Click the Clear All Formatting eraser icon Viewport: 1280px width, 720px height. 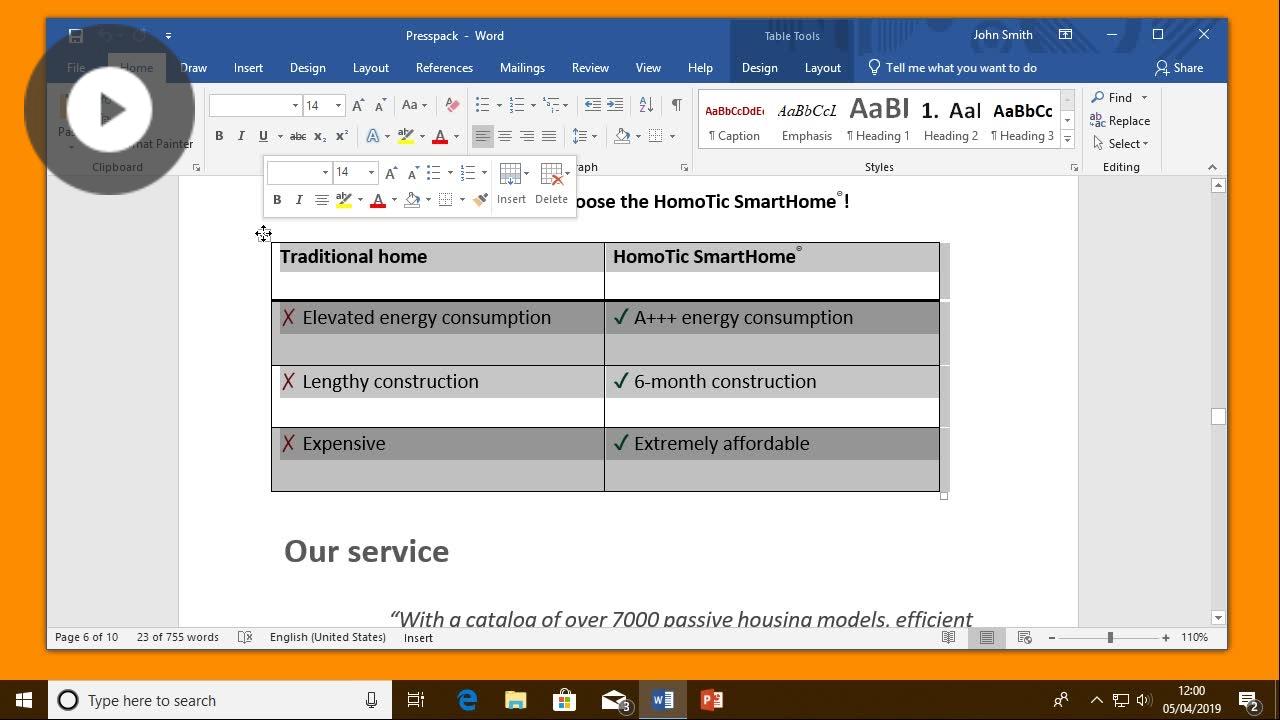pos(451,105)
